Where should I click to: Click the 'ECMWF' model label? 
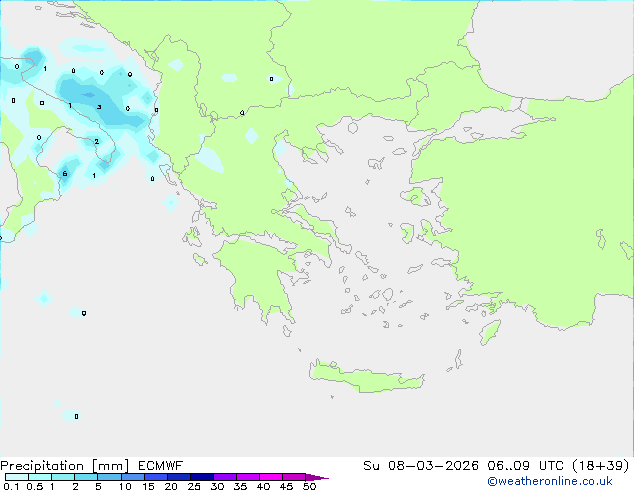[161, 466]
